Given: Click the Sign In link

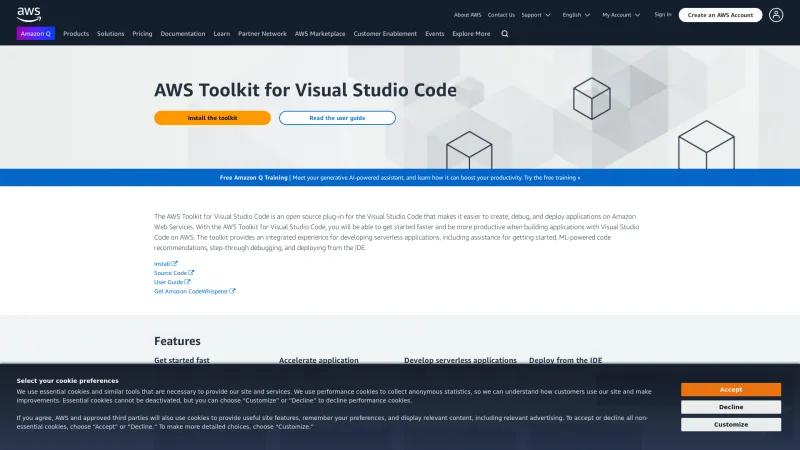Looking at the screenshot, I should [663, 14].
